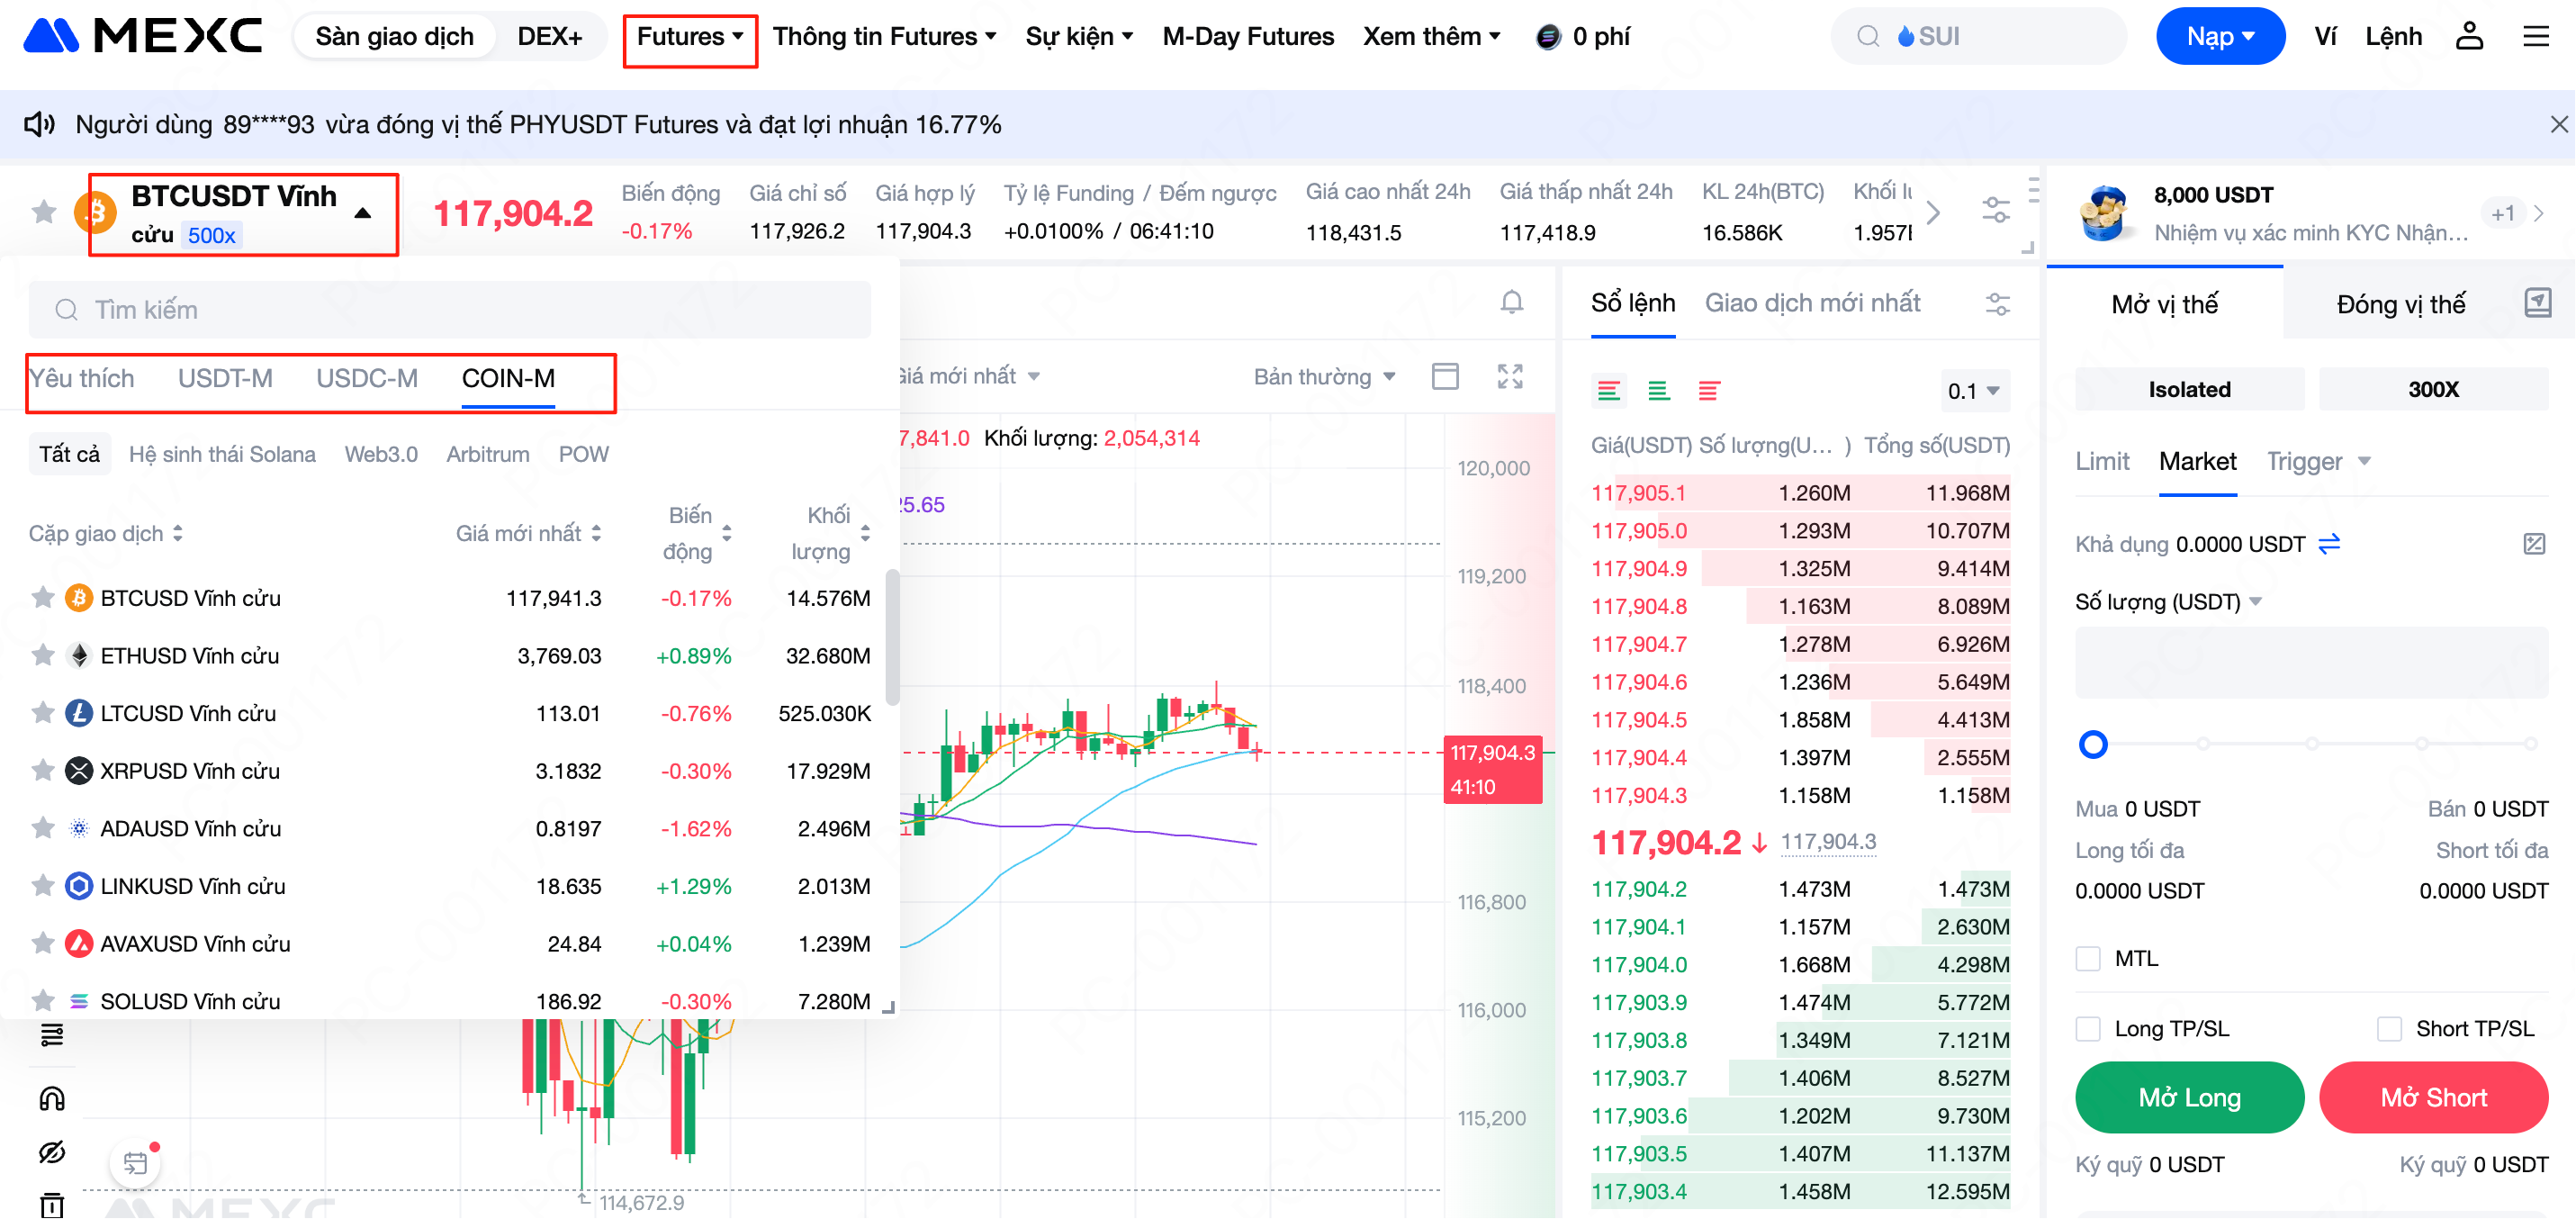
Task: Star the LTCUSD Vĩnh cửu pair
Action: pos(42,713)
